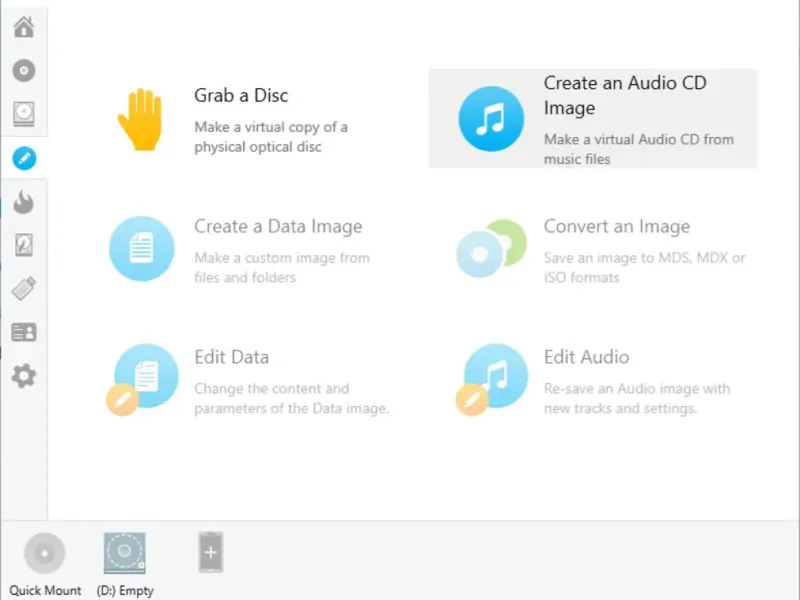
Task: Click the blue pencil image editor icon
Action: [23, 158]
